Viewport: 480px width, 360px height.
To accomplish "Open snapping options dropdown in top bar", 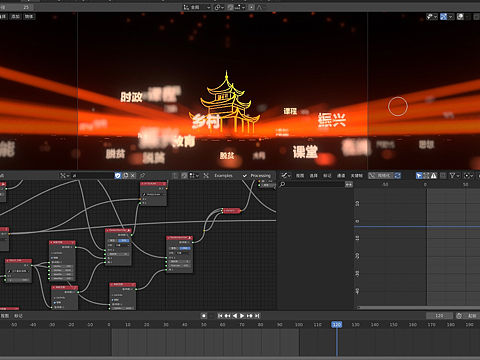I will 239,7.
